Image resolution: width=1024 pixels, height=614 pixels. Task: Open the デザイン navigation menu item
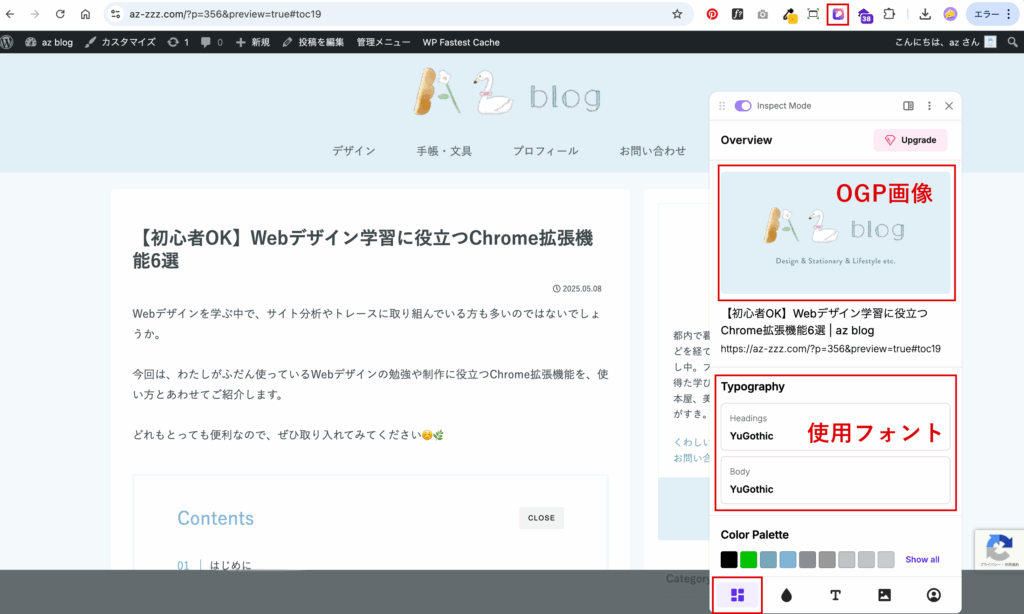[353, 151]
